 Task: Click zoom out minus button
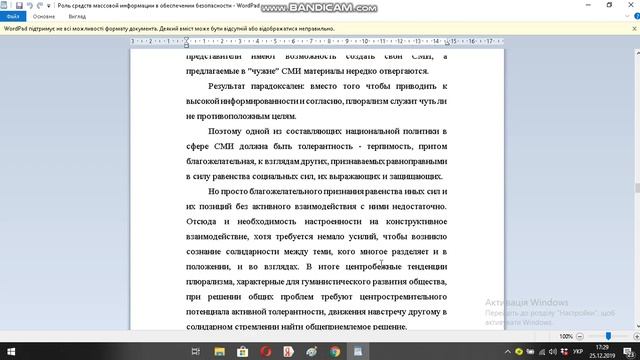pyautogui.click(x=580, y=336)
